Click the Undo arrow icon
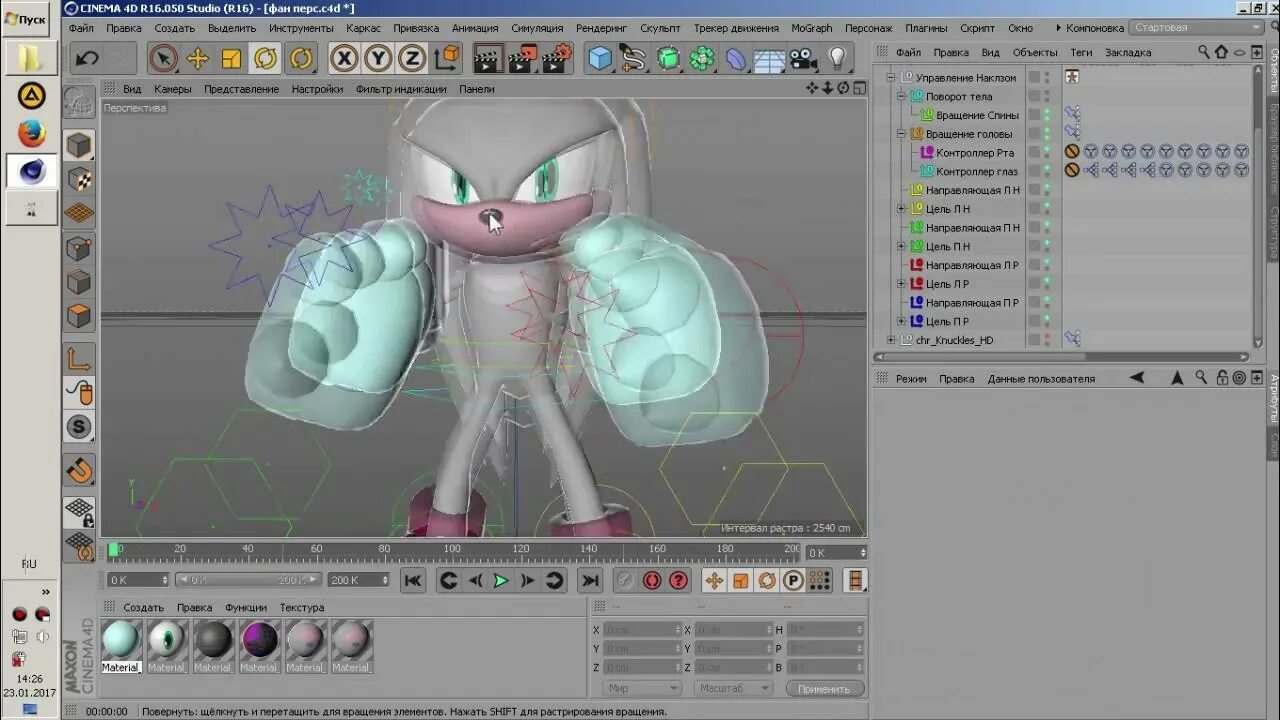Viewport: 1280px width, 720px height. click(87, 58)
